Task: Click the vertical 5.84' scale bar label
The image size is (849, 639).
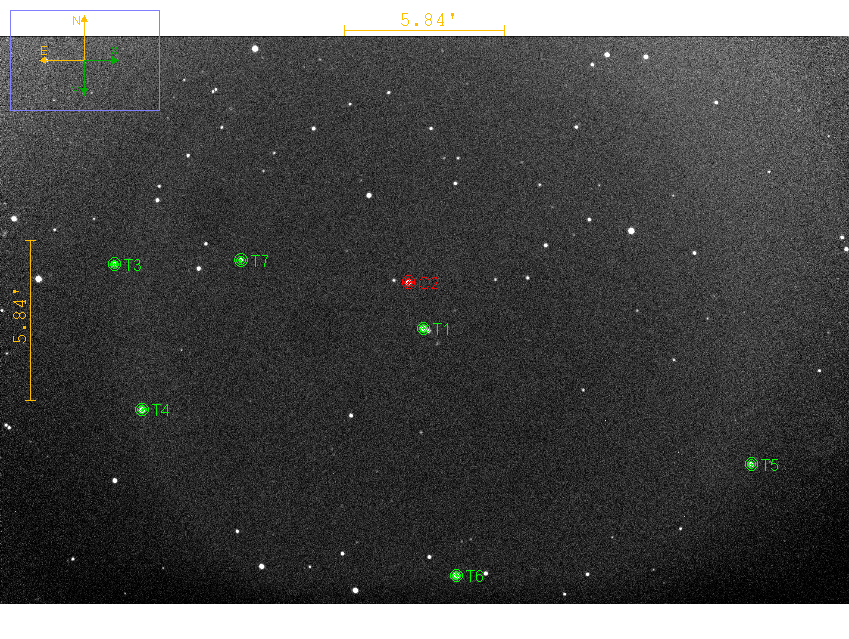Action: coord(19,320)
